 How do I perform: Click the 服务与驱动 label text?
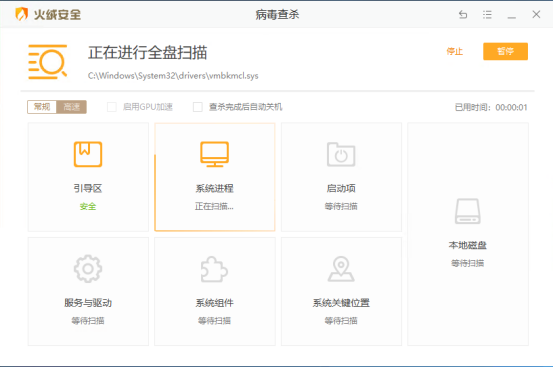[88, 303]
